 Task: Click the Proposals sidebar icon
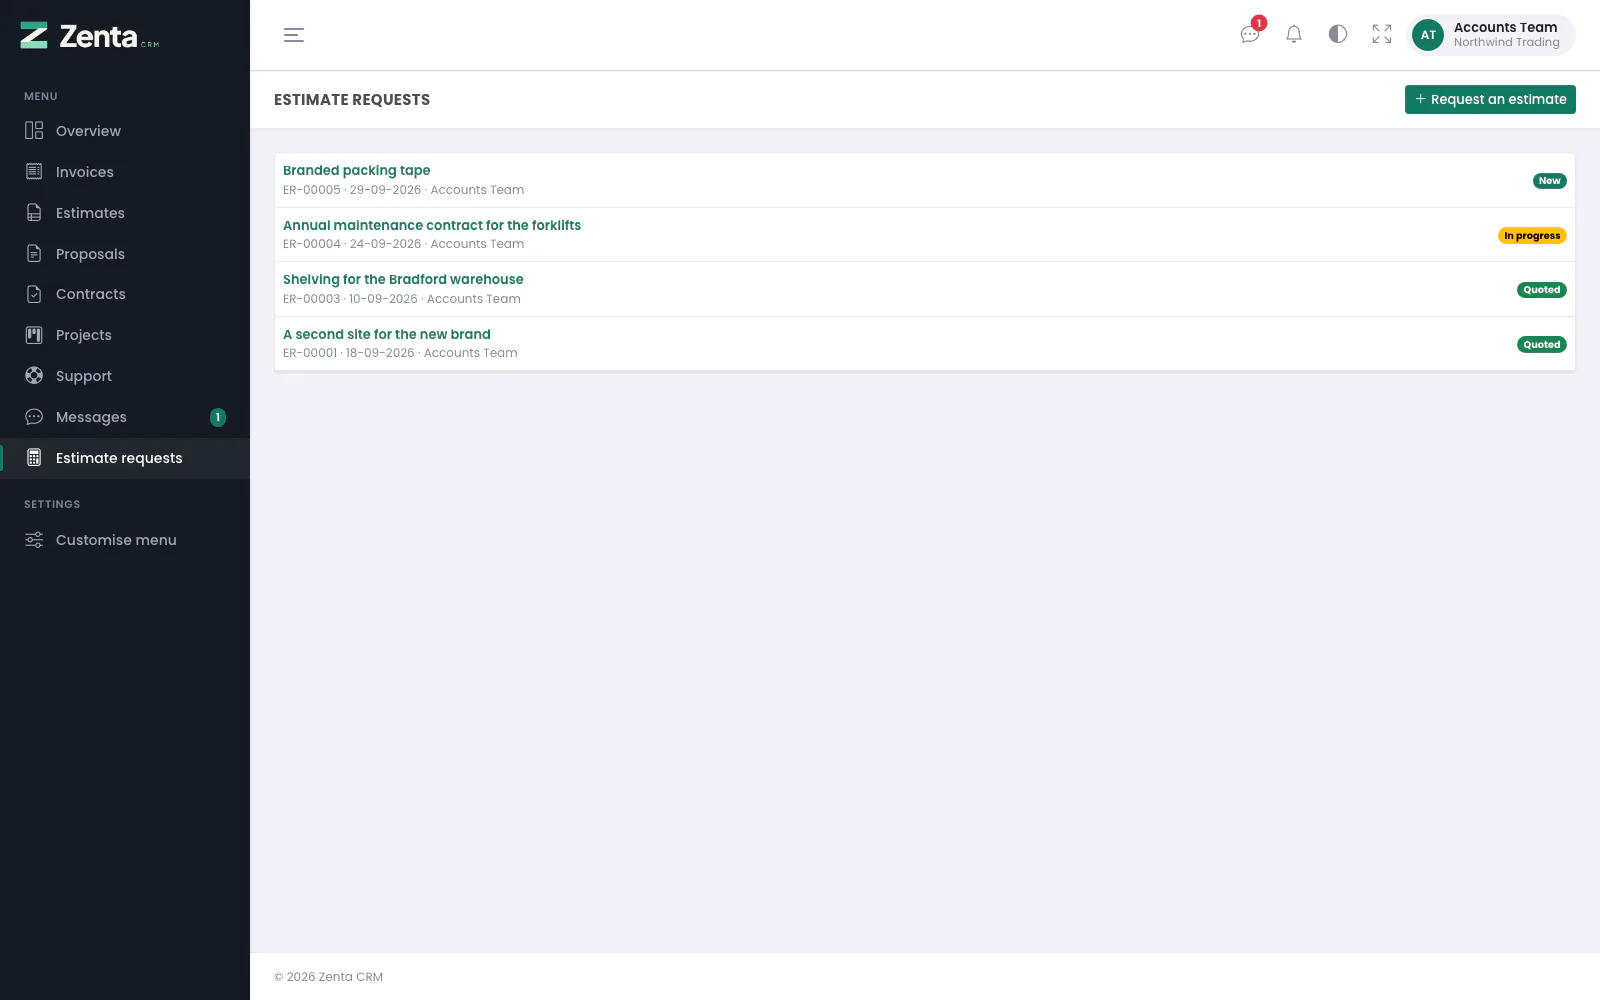(x=34, y=254)
